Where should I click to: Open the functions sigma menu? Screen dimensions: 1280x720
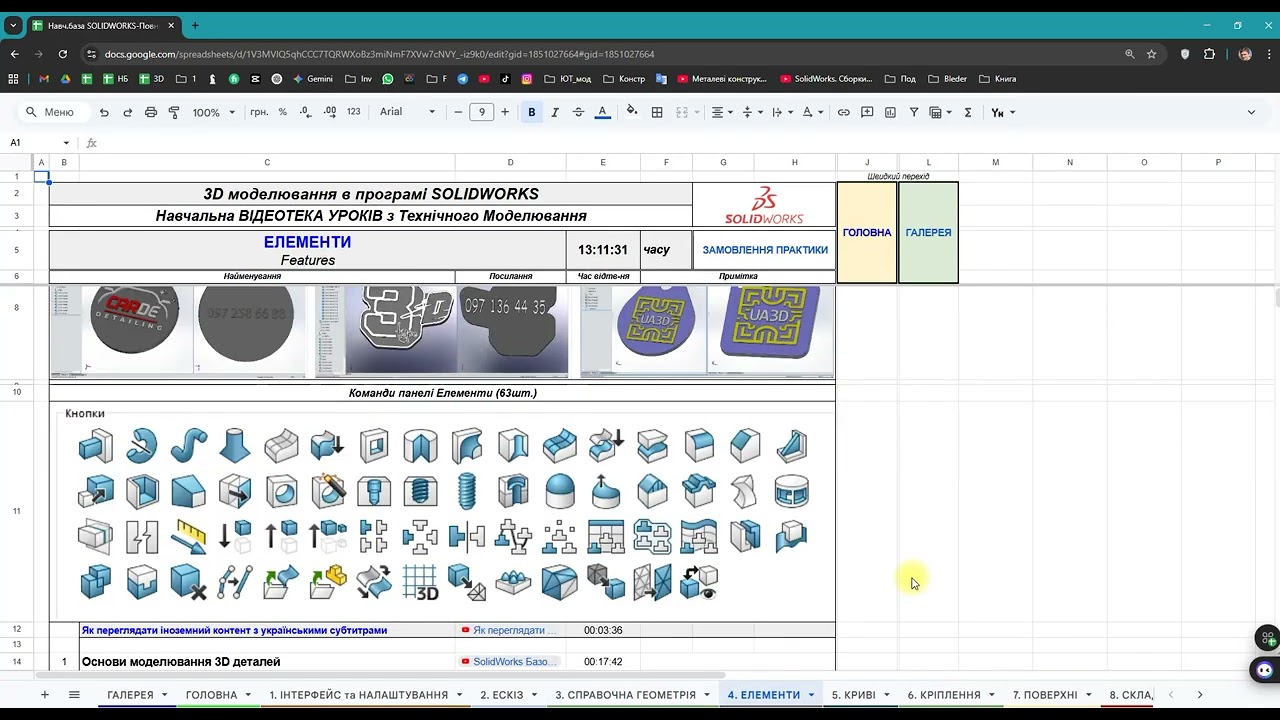[968, 113]
